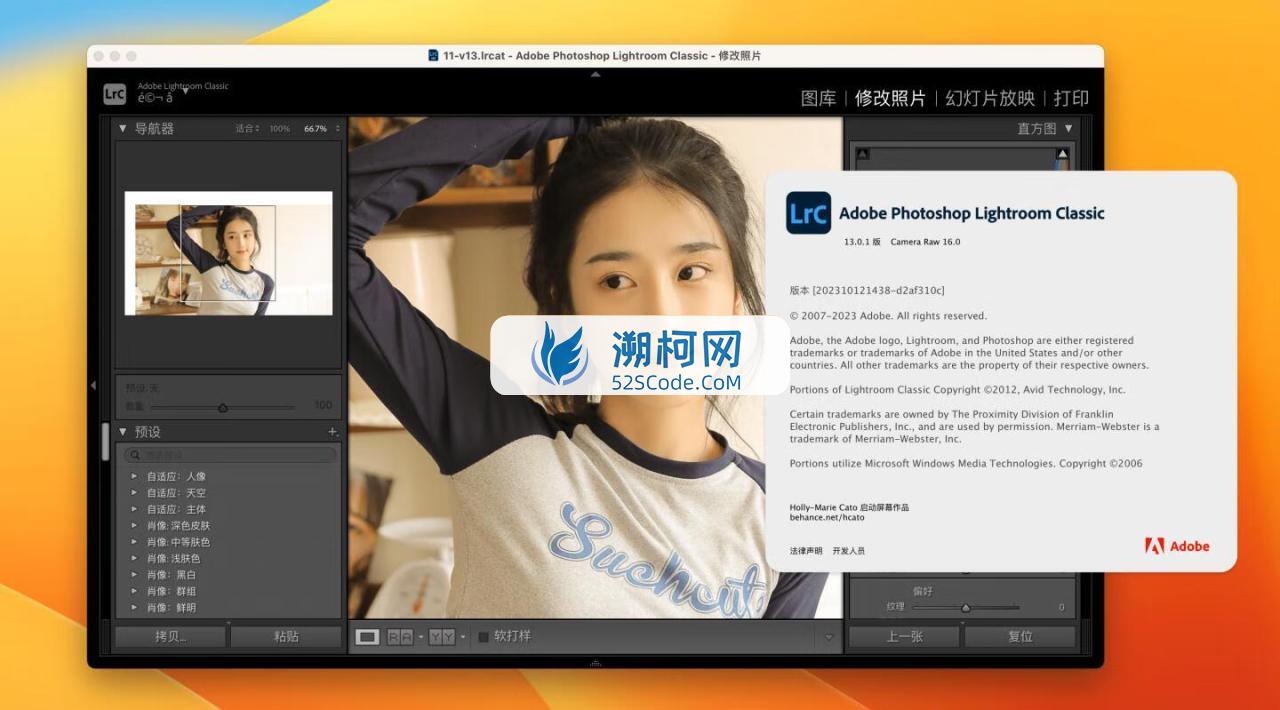Open the toolbar content dropdown triangle
This screenshot has width=1280, height=710.
pos(828,637)
